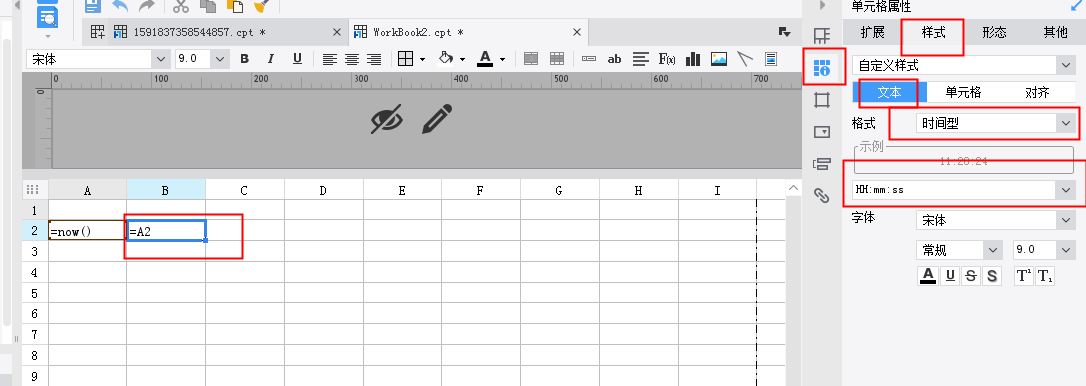
Task: Click the paint bucket fill color icon
Action: click(446, 59)
